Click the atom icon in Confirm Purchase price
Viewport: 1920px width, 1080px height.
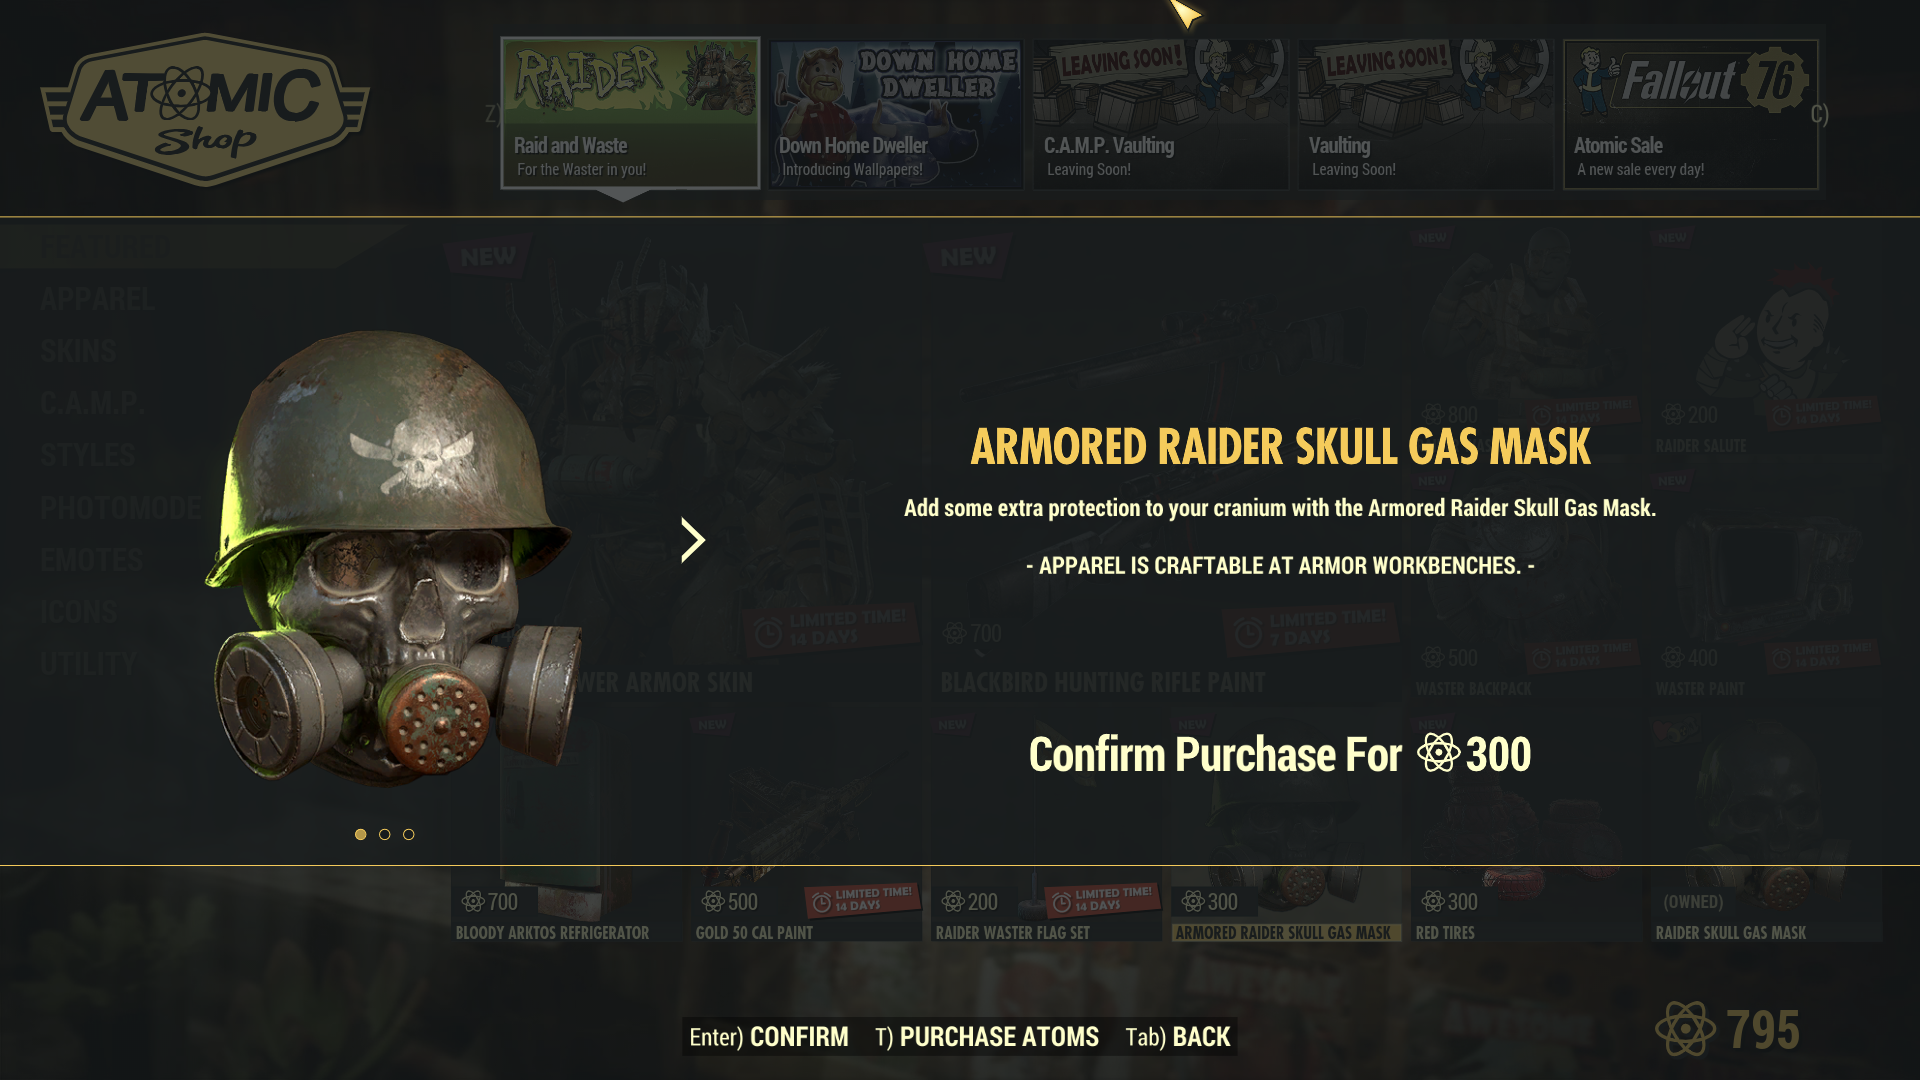tap(1439, 753)
